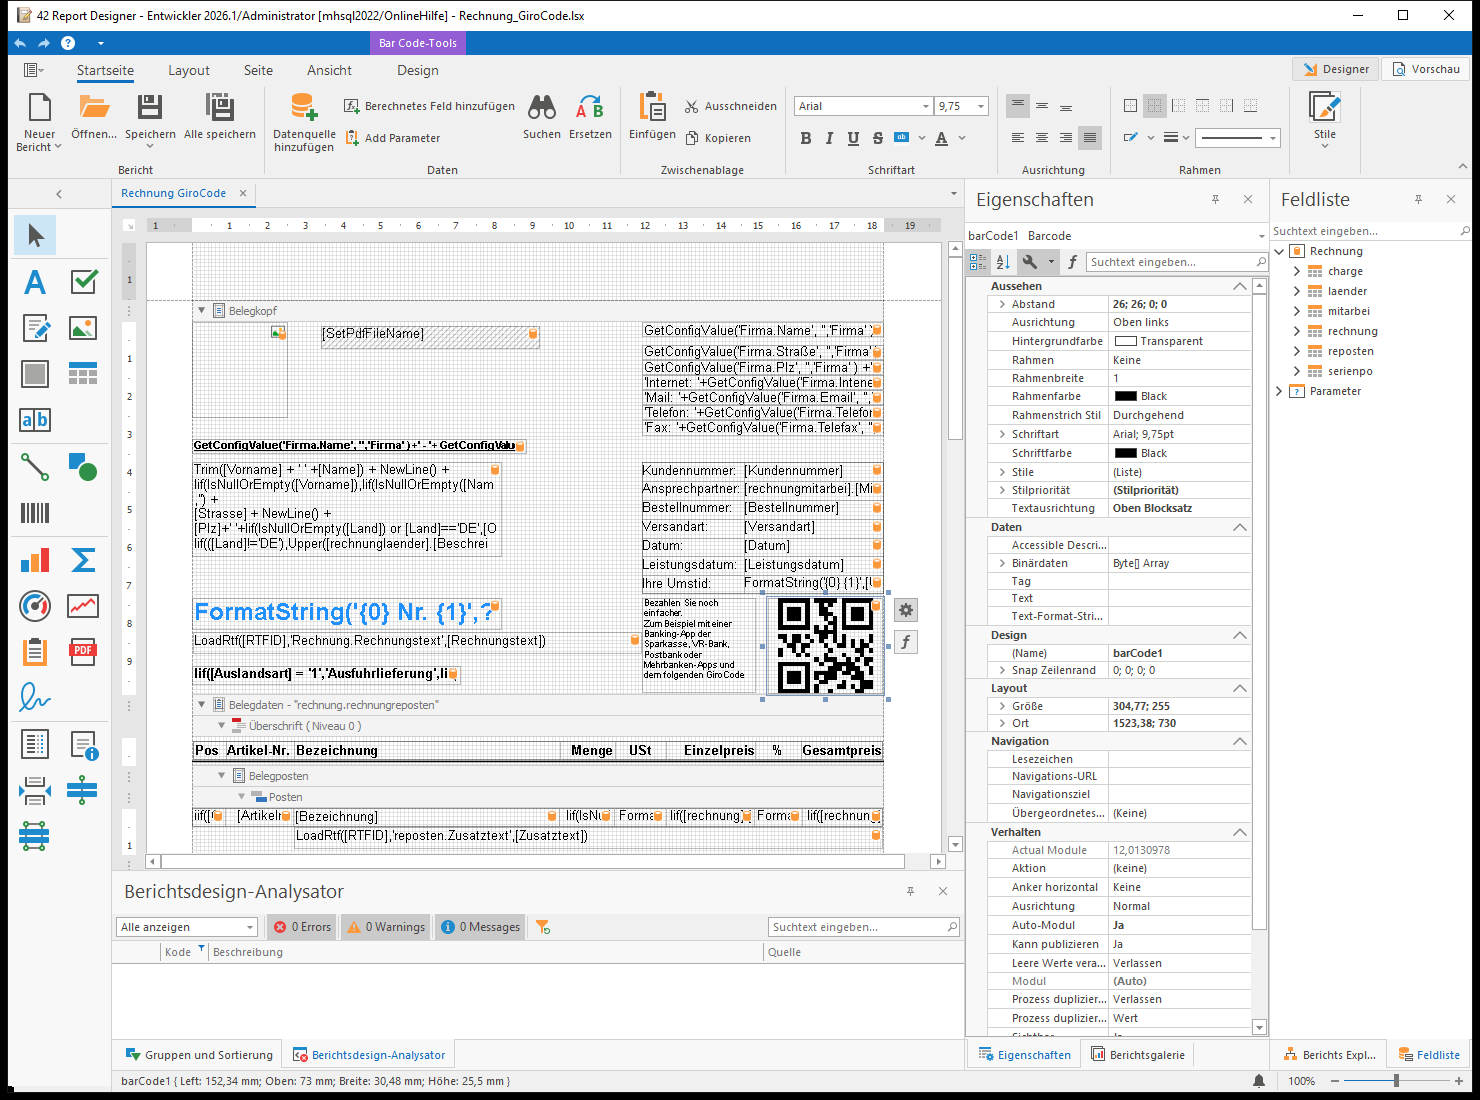Switch to Vorschau preview mode
1480x1100 pixels.
(1426, 69)
